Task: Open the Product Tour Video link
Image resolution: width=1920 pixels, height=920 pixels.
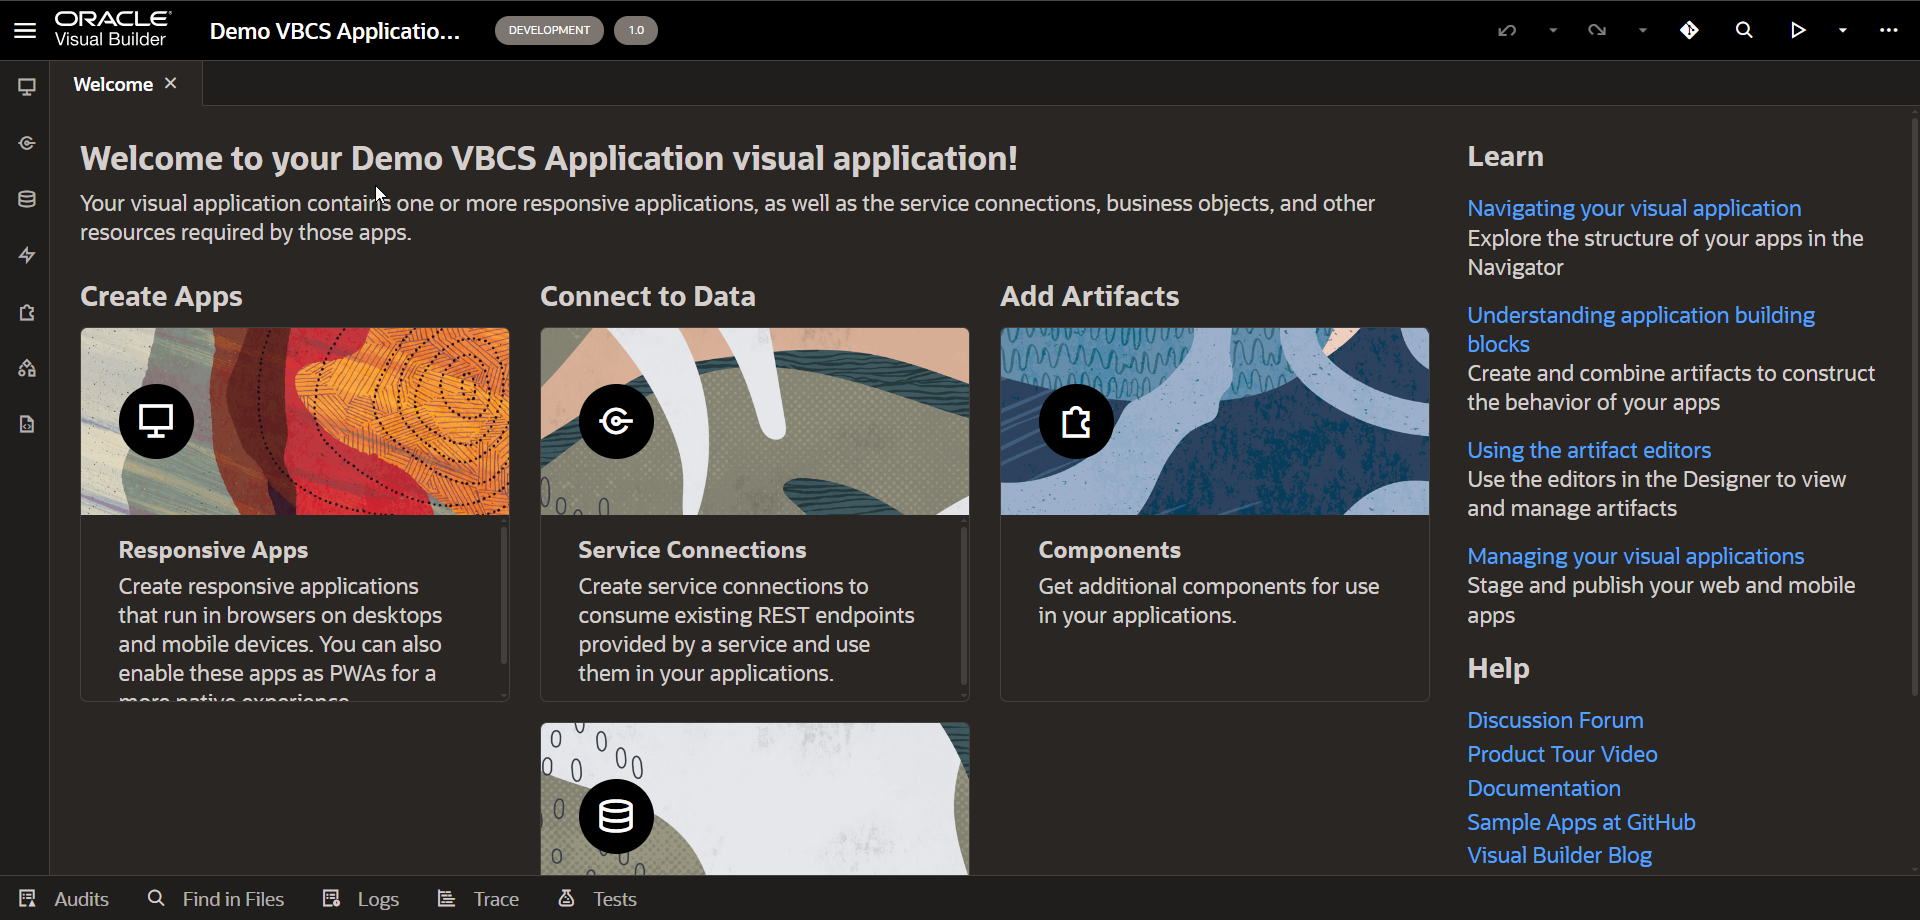Action: (1562, 754)
